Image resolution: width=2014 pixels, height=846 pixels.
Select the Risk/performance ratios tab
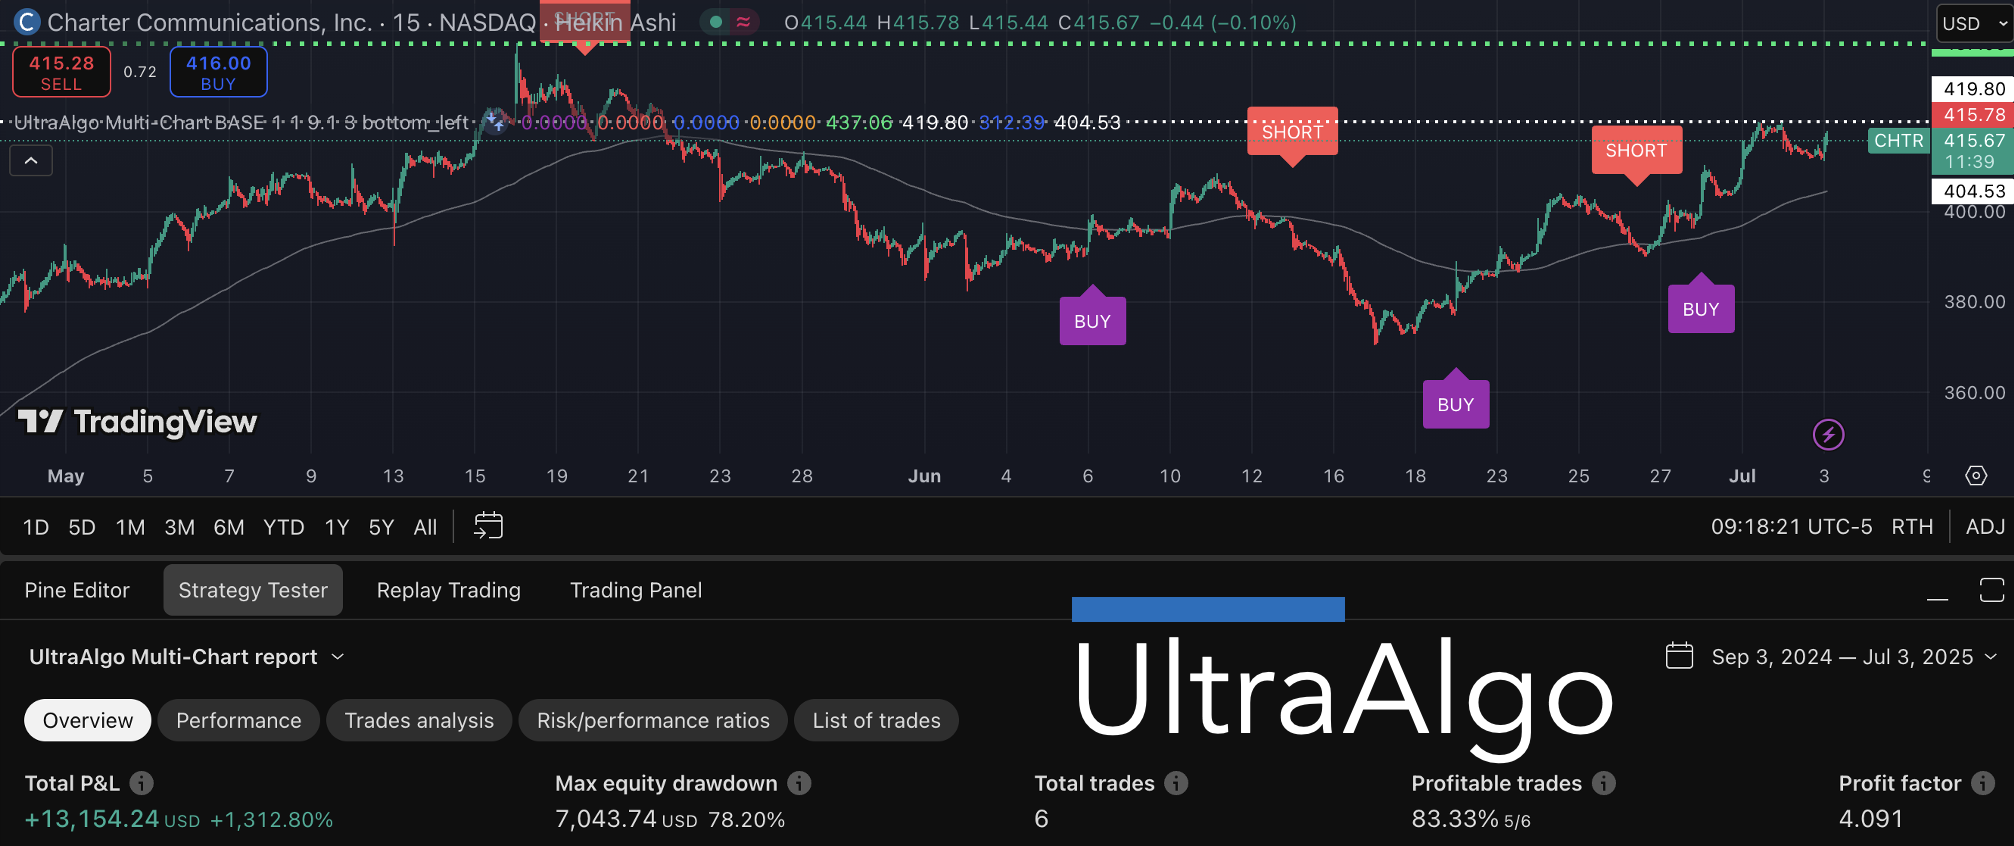(653, 720)
